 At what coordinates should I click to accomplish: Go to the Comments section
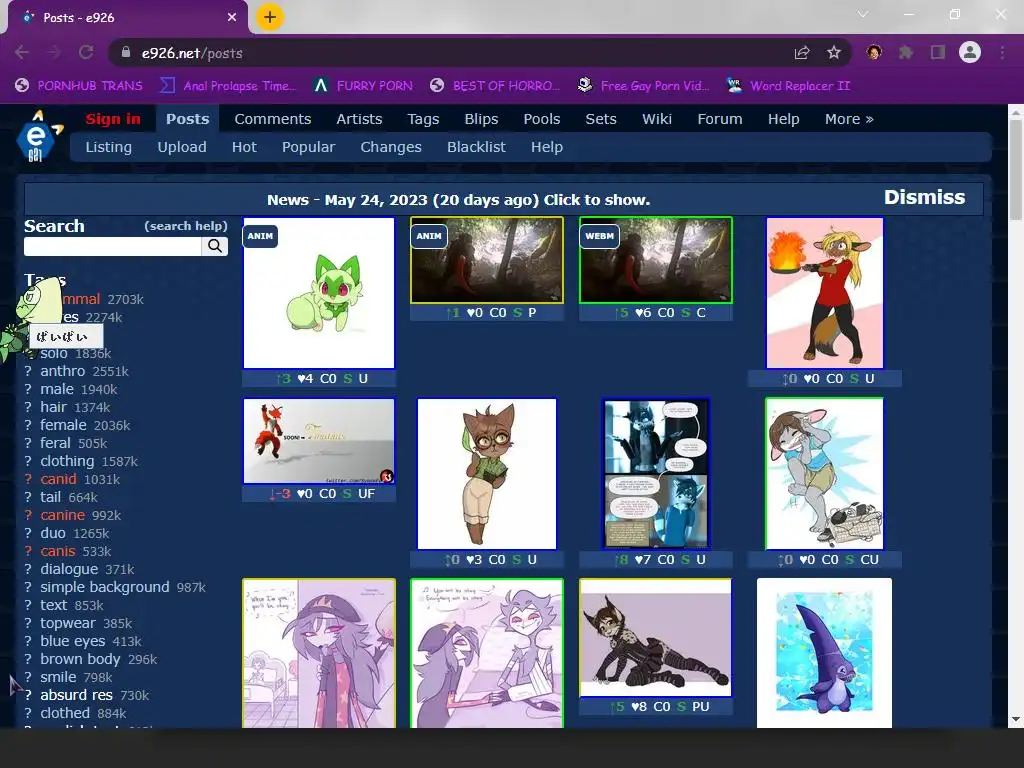(x=272, y=119)
